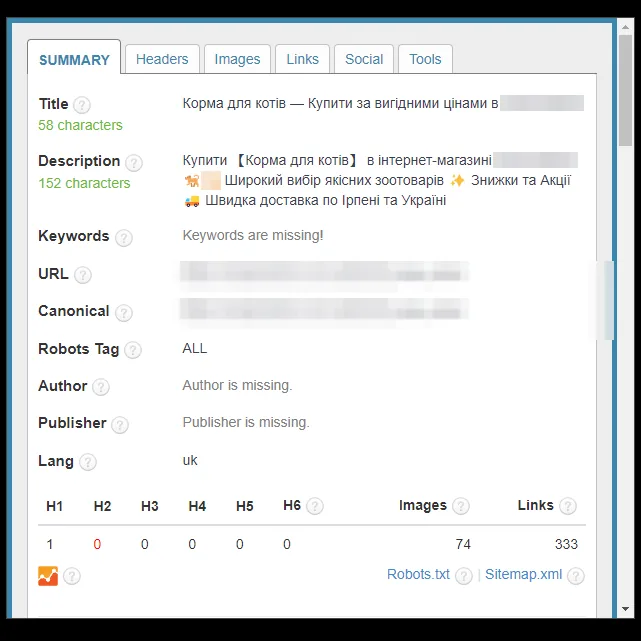641x641 pixels.
Task: Open the help icon next to H6 heading
Action: [x=315, y=506]
